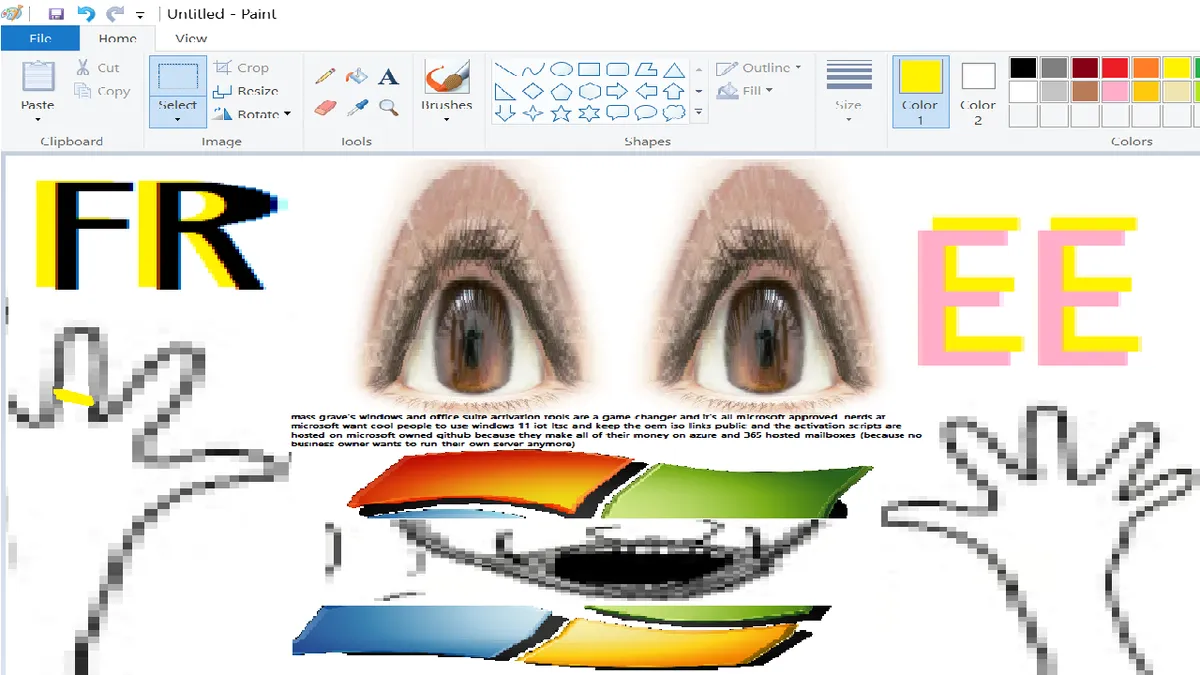
Task: Open the Paint application icon menu
Action: 13,14
